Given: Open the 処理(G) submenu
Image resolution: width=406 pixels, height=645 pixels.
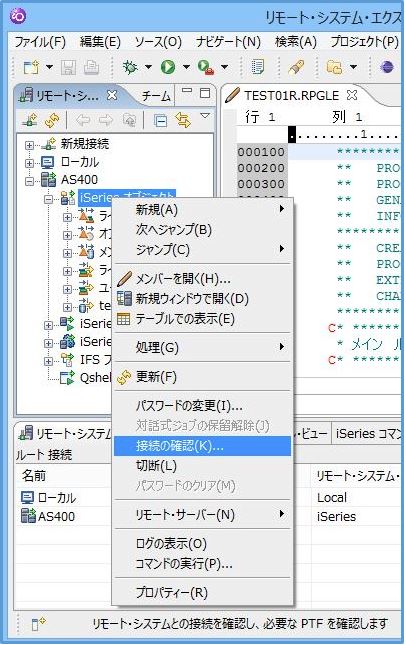Looking at the screenshot, I should [x=202, y=348].
